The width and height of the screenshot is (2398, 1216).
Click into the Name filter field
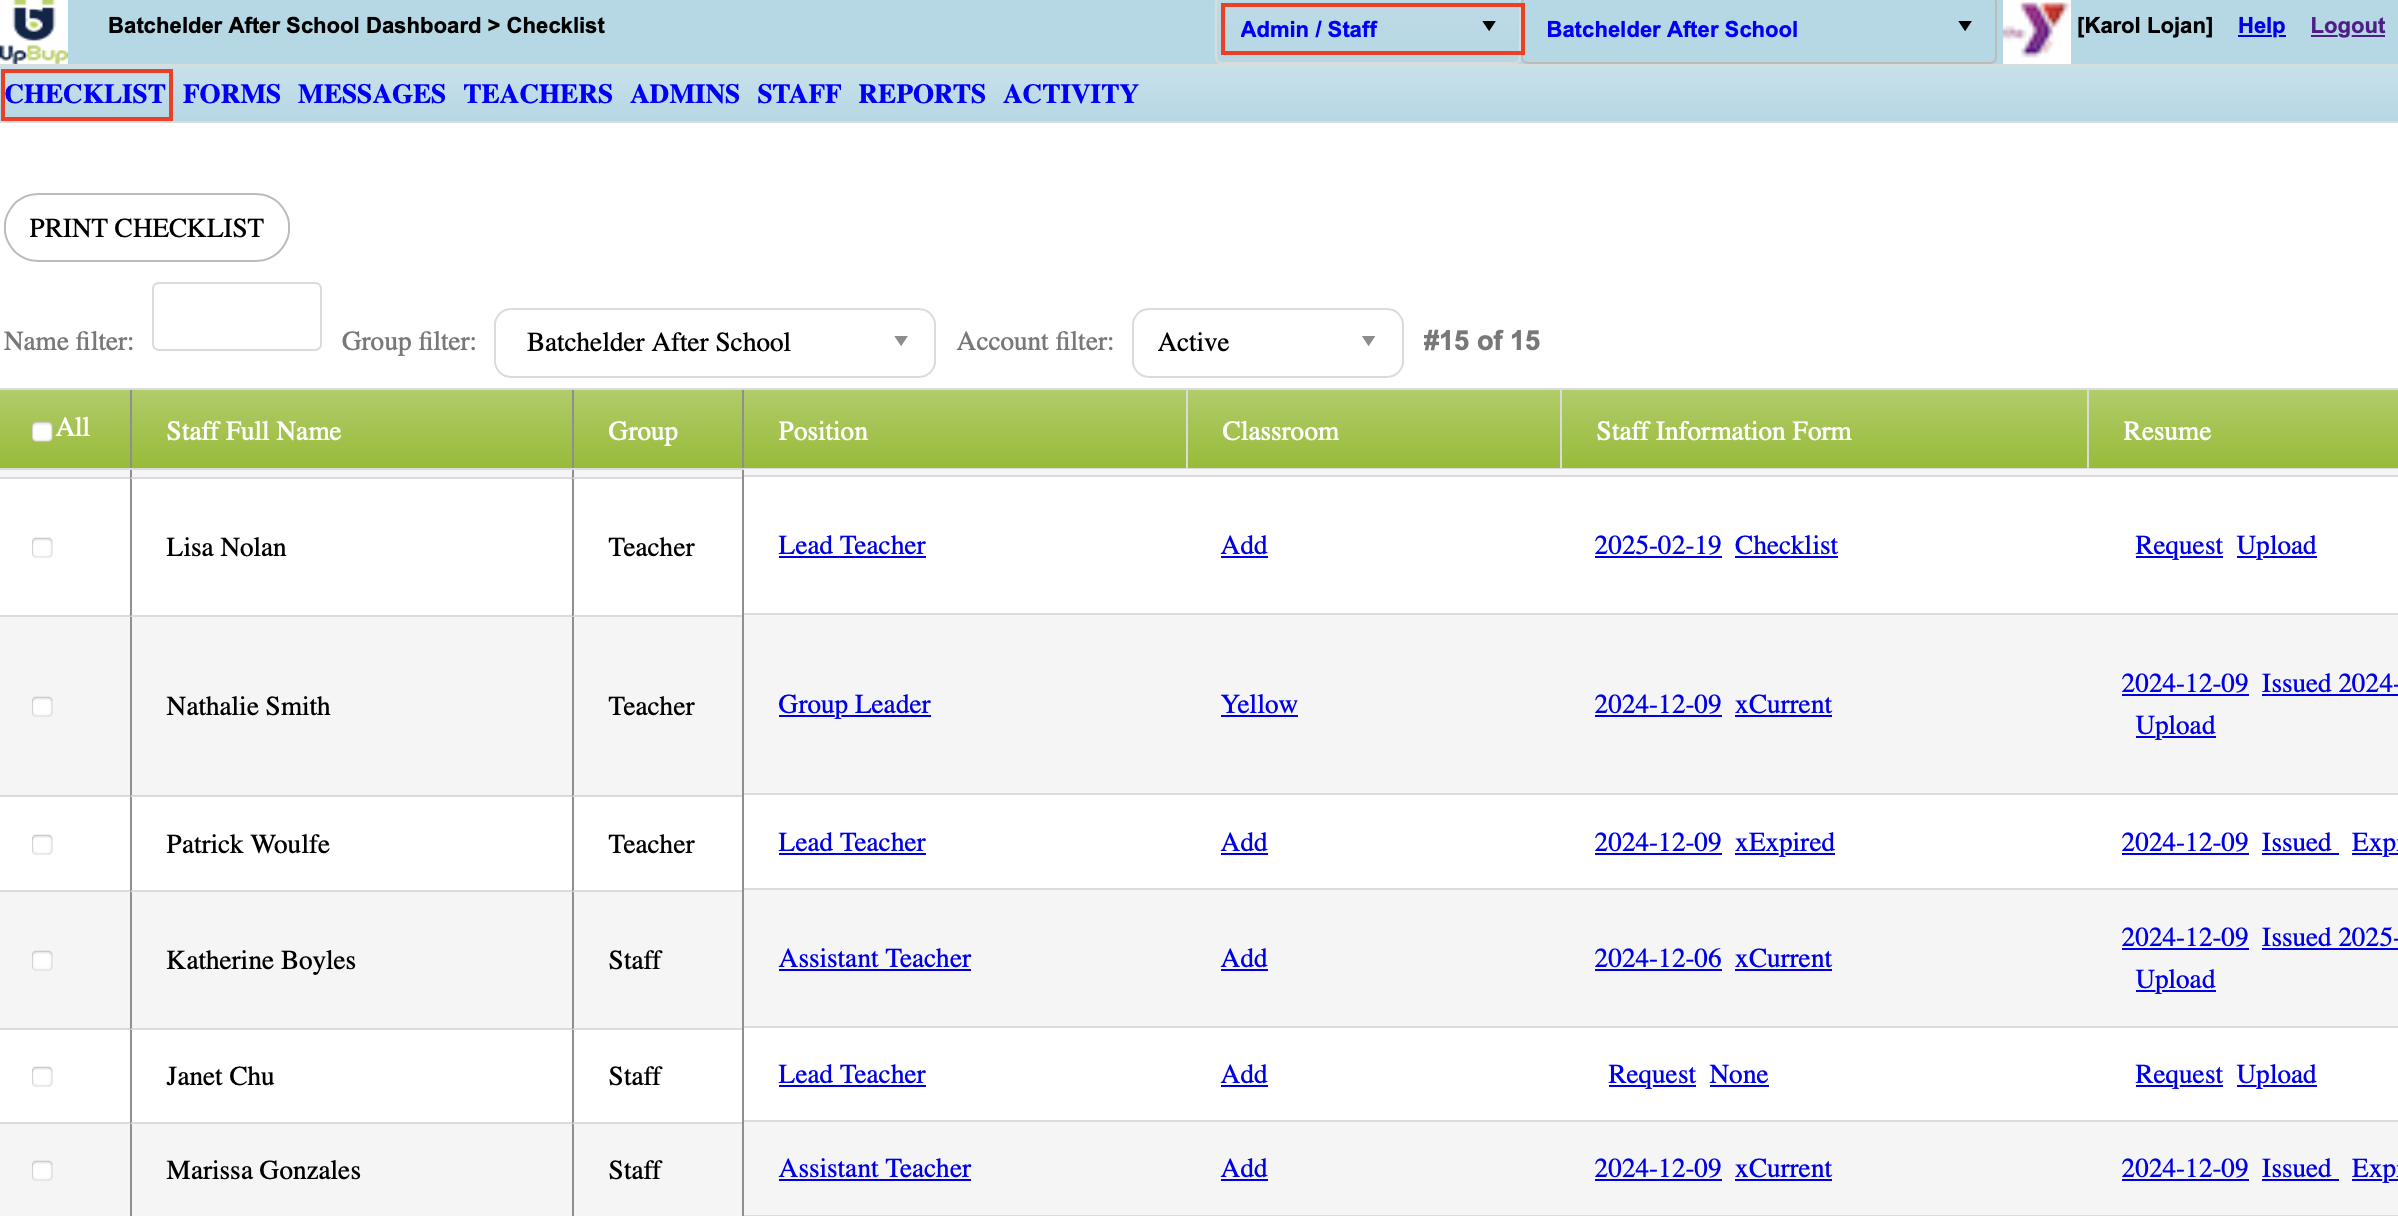[237, 317]
